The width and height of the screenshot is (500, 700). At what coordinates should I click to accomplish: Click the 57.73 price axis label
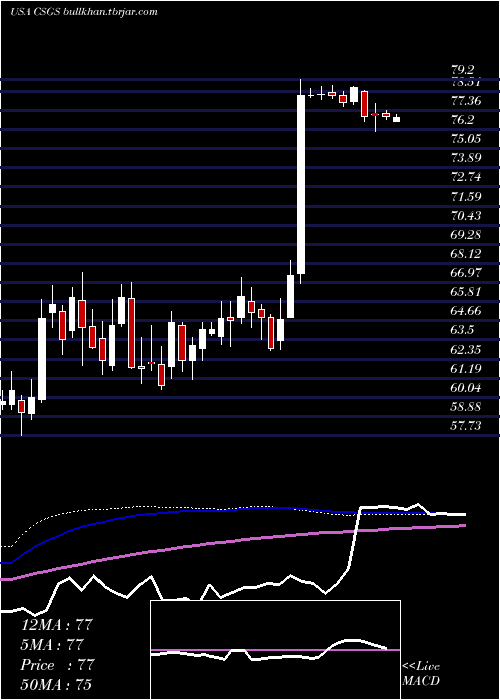466,426
